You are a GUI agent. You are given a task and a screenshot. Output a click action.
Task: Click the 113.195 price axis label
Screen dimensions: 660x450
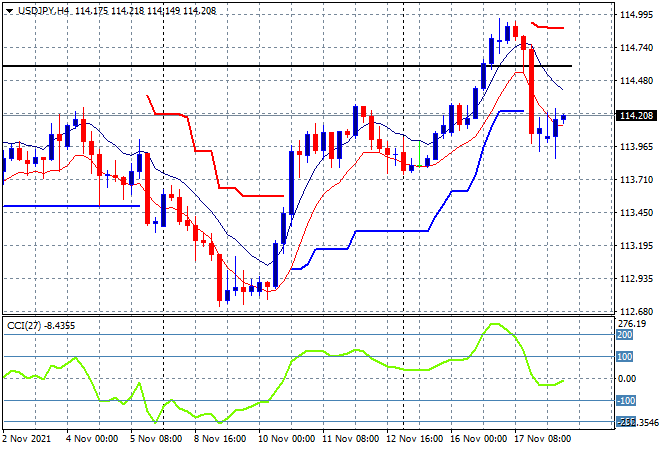click(x=636, y=245)
